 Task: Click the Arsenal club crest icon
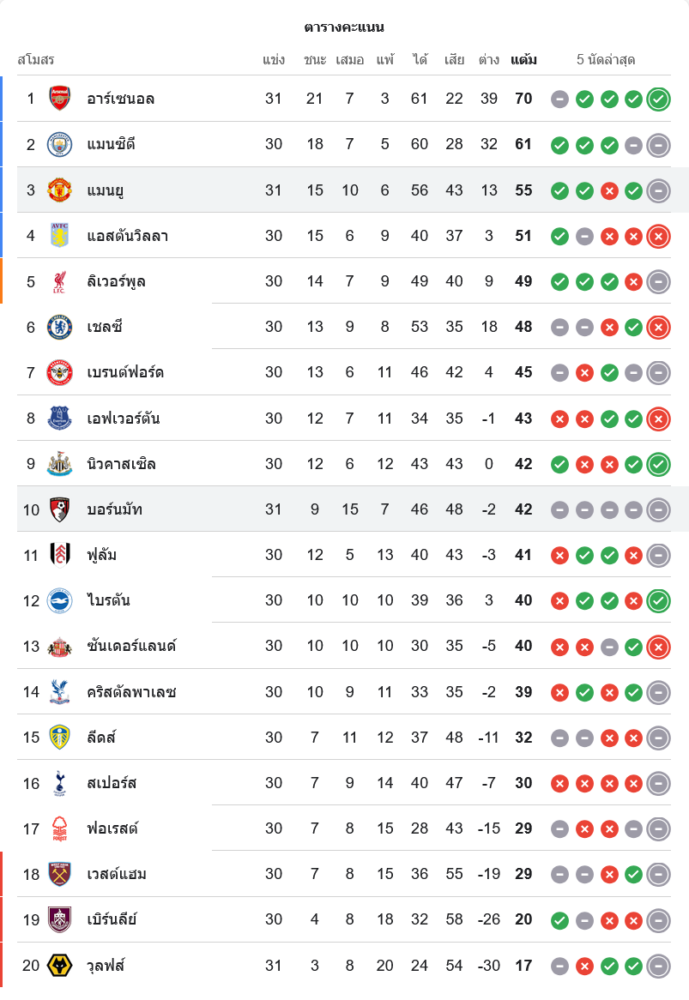tap(60, 98)
